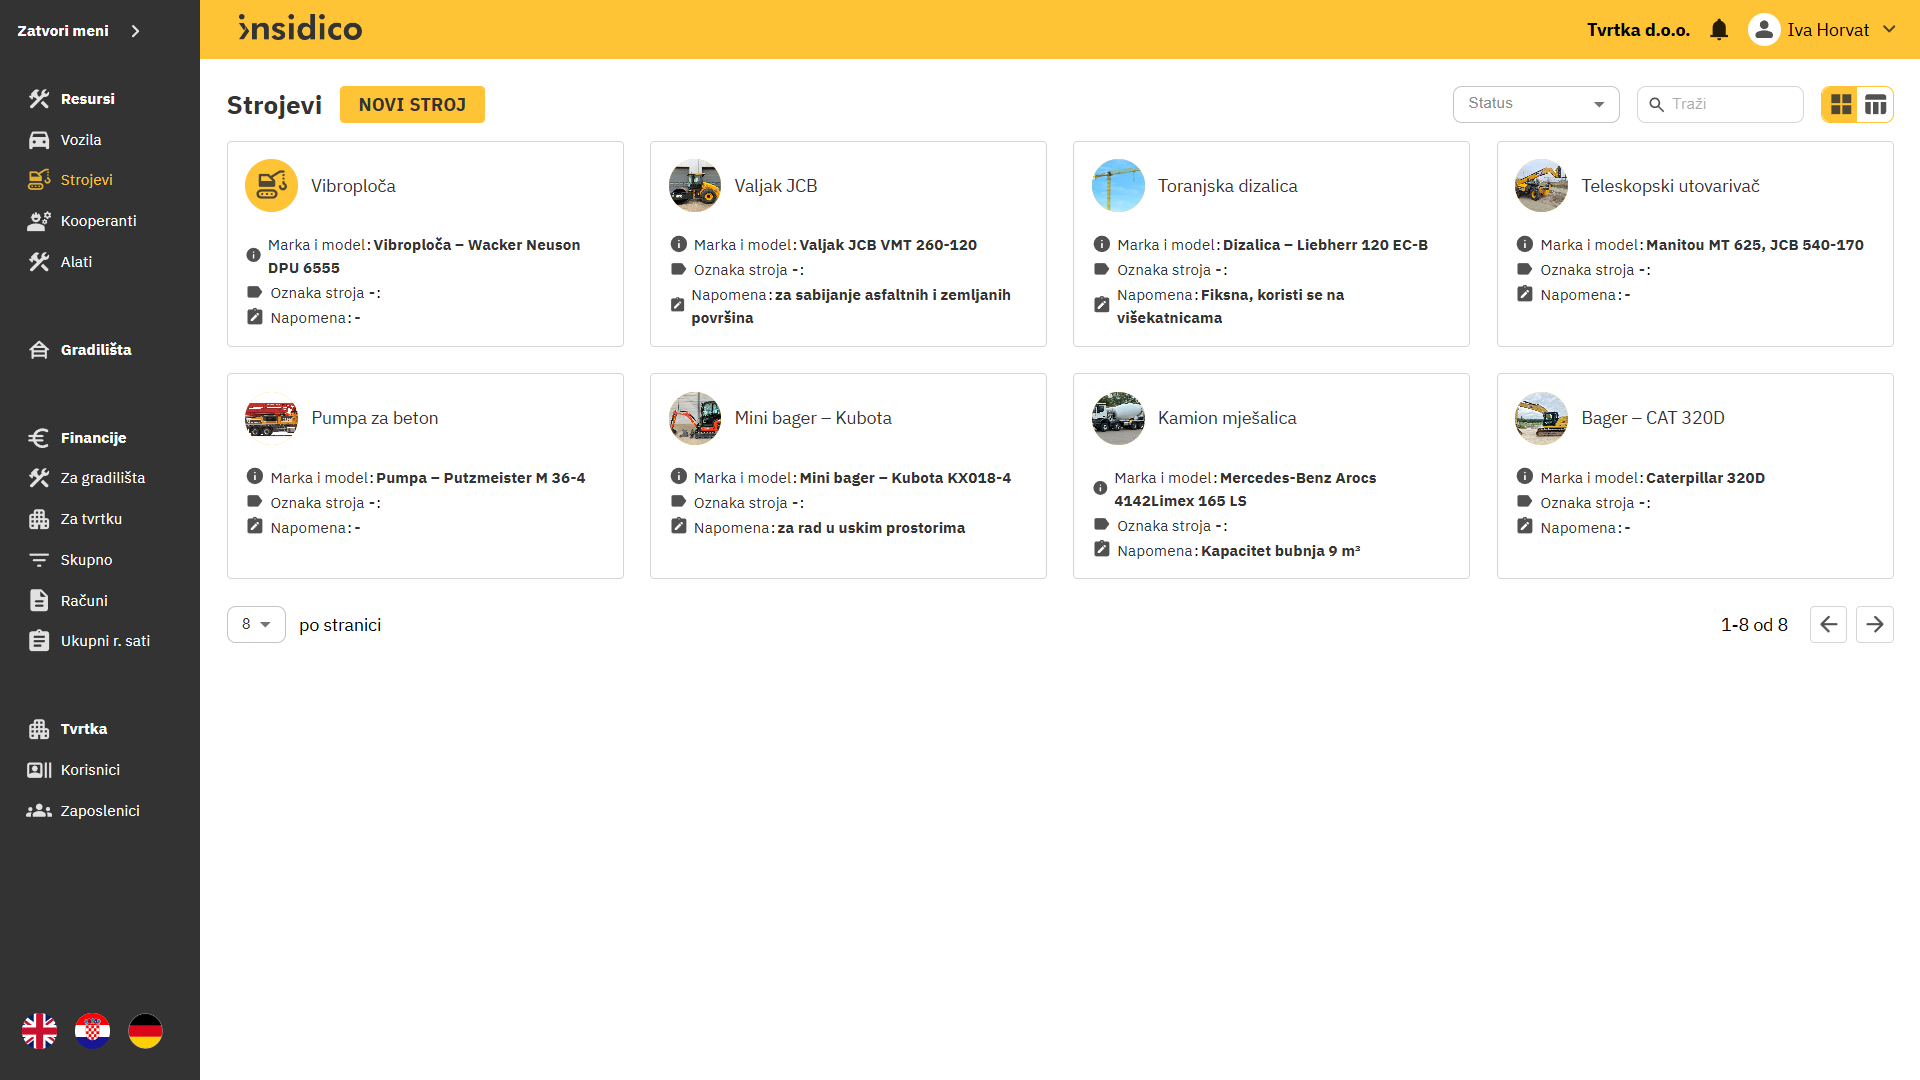Open the Toranjska dizalica card thumbnail
This screenshot has height=1080, width=1920.
click(x=1118, y=186)
